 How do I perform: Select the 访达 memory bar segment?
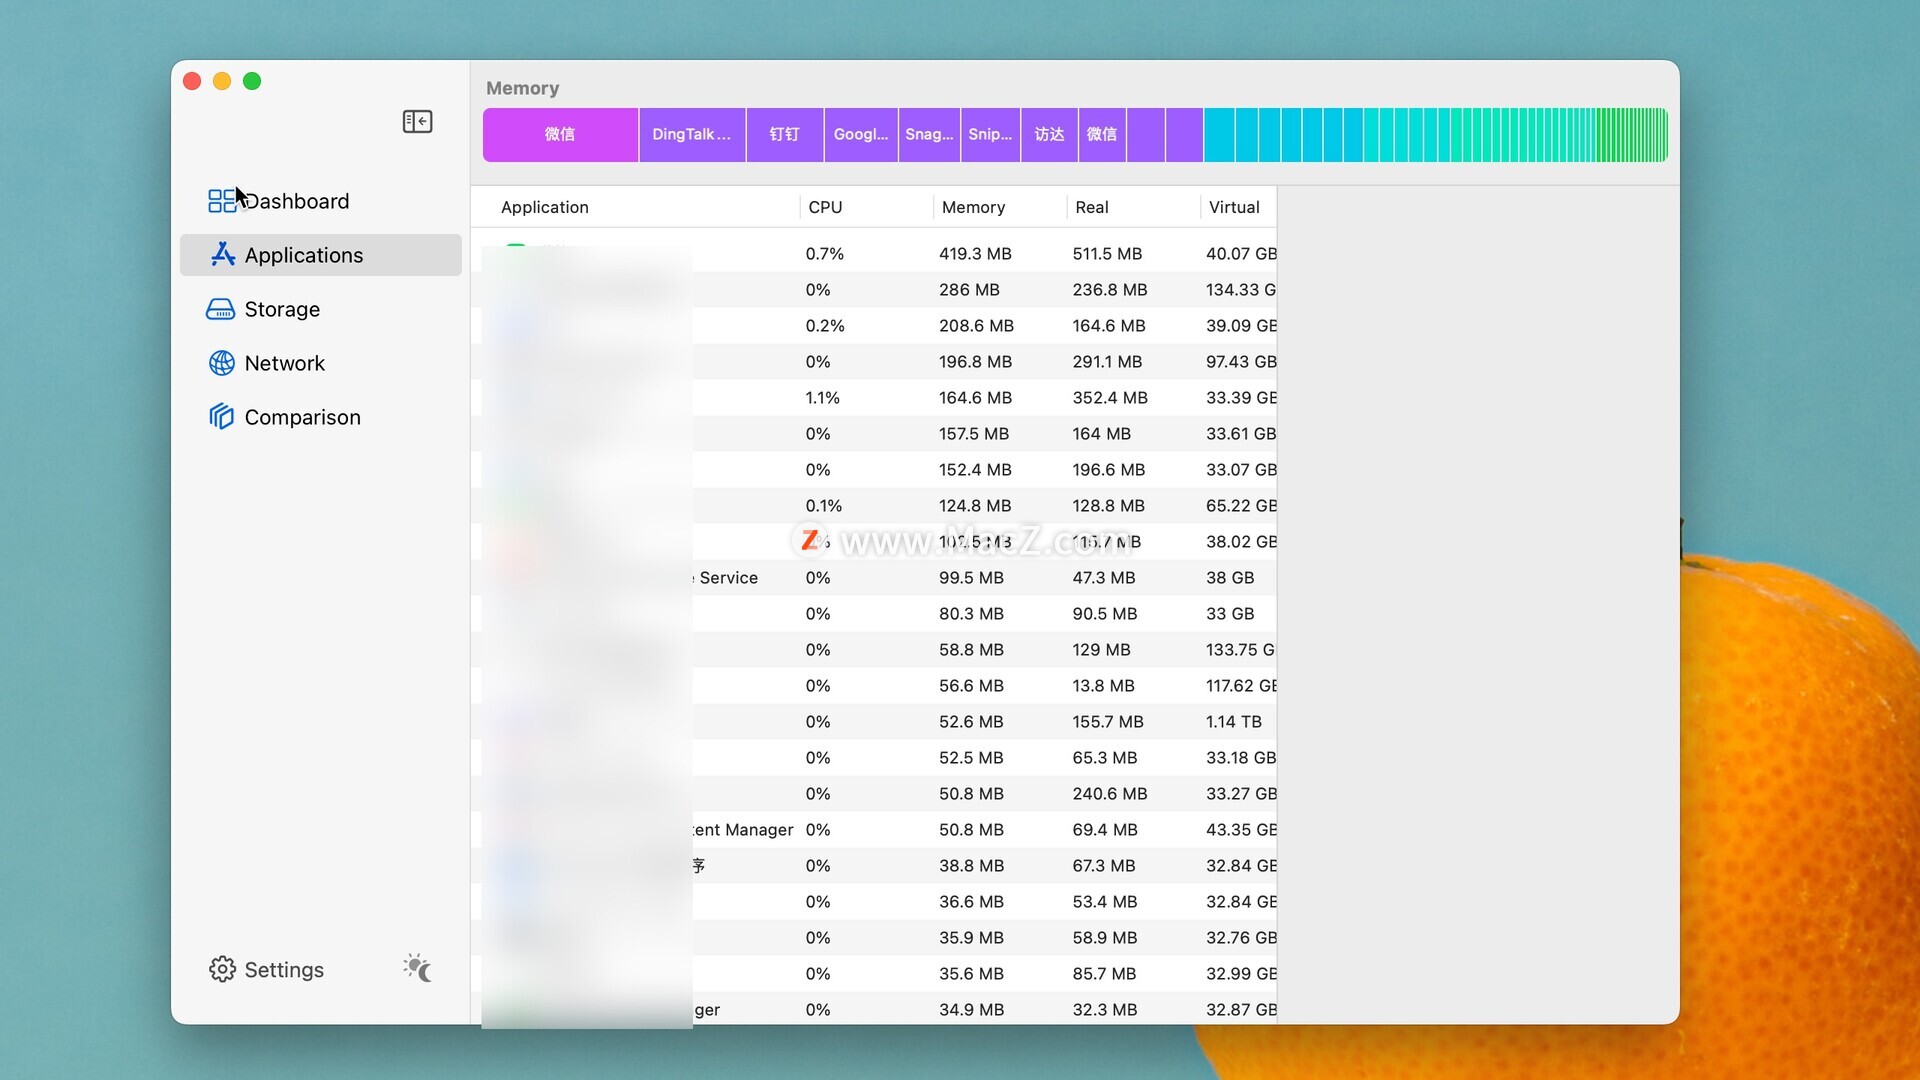pos(1049,134)
